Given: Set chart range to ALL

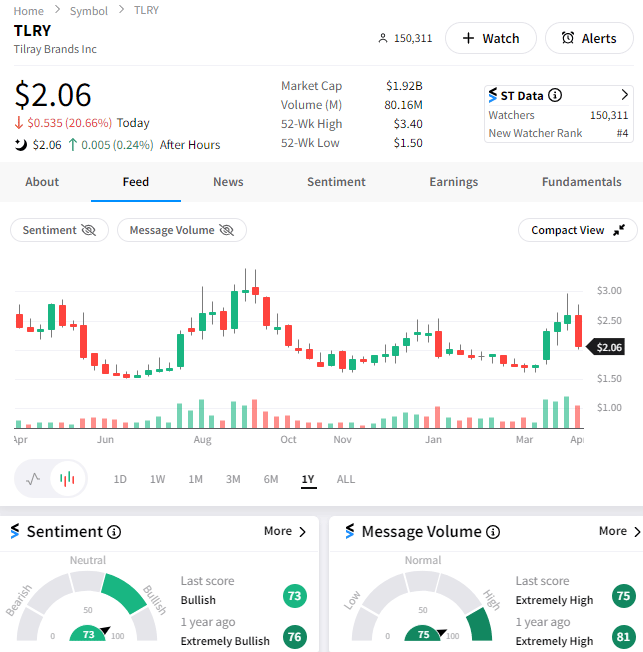Looking at the screenshot, I should point(346,479).
